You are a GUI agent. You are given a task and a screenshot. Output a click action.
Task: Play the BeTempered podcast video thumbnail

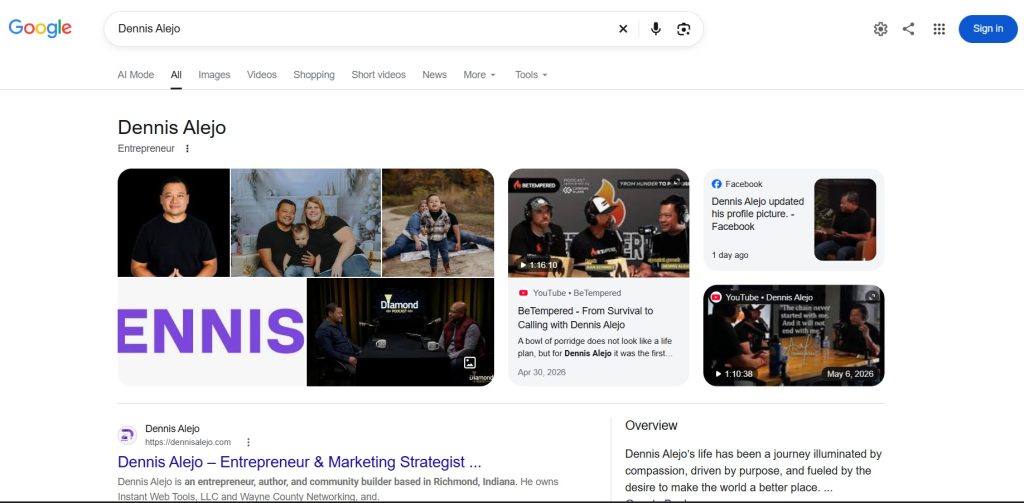pos(599,223)
